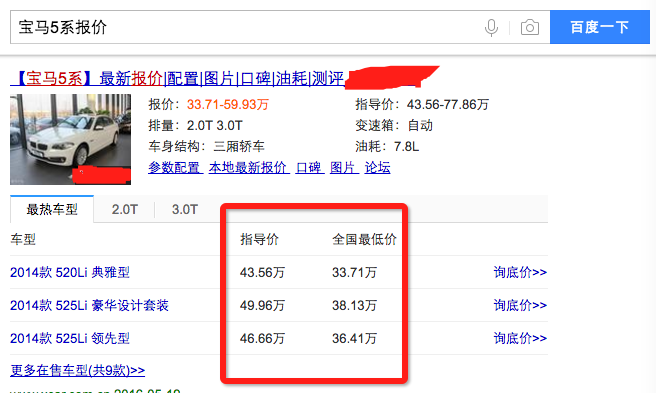
Task: Click the 变速箱 自动 text
Action: coord(394,126)
